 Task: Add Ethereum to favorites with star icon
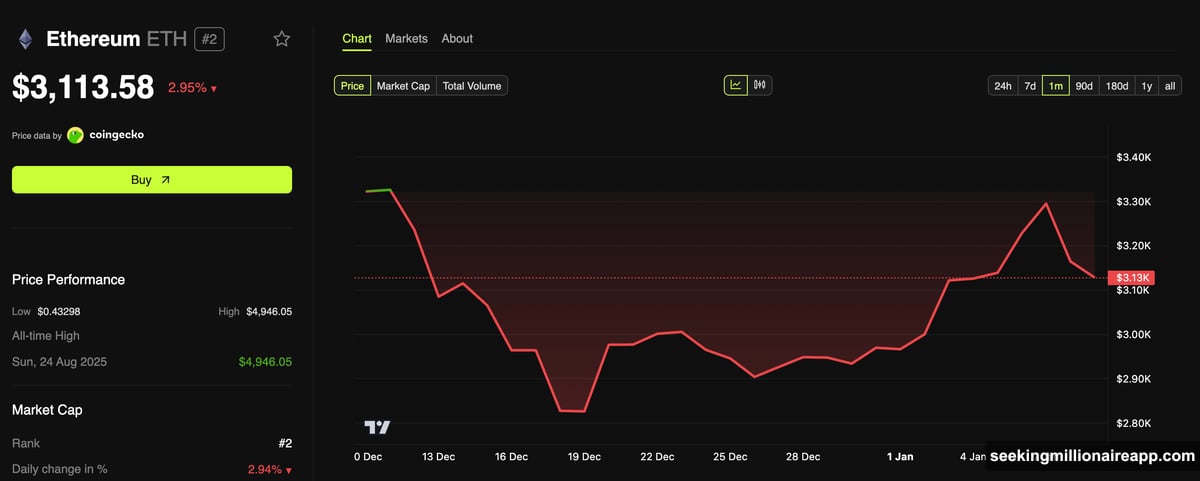(x=282, y=39)
